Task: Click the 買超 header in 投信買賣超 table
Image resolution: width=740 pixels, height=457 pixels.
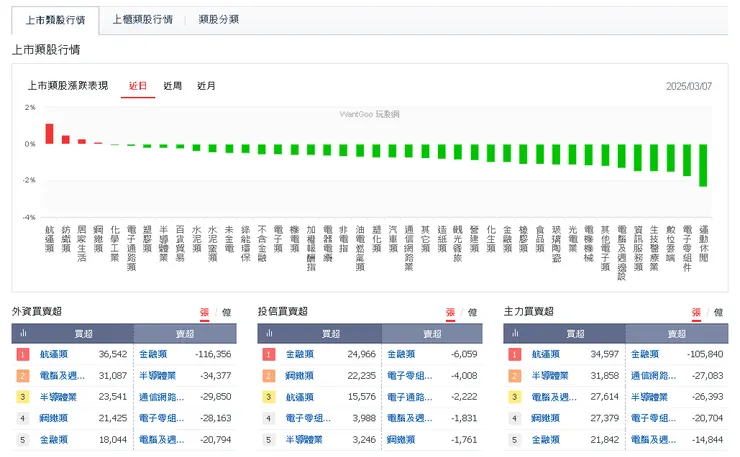Action: point(331,334)
